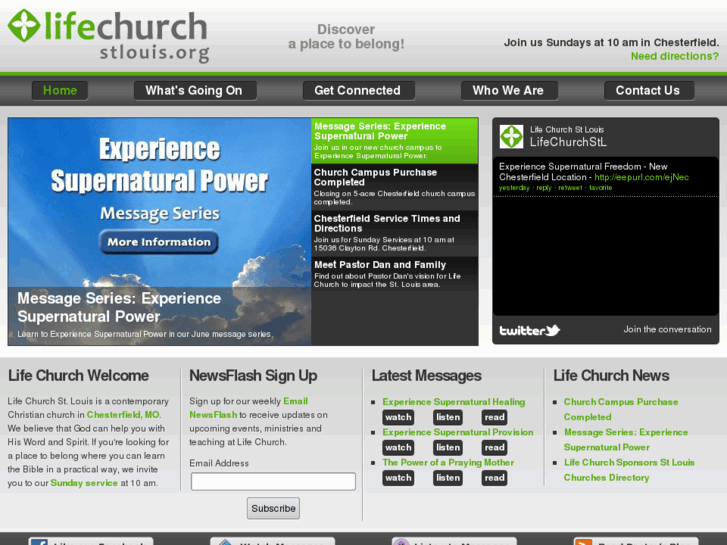Click the Facebook icon in the footer
Image resolution: width=727 pixels, height=545 pixels.
point(39,542)
